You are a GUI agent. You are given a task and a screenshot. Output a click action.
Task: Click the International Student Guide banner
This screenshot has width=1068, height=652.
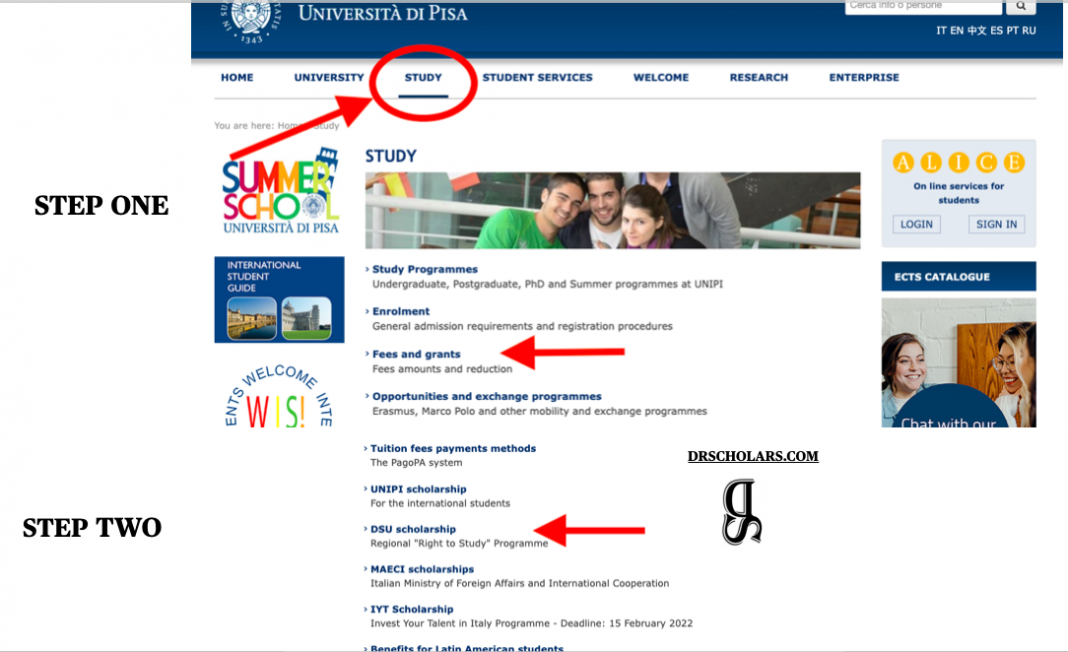click(x=278, y=298)
